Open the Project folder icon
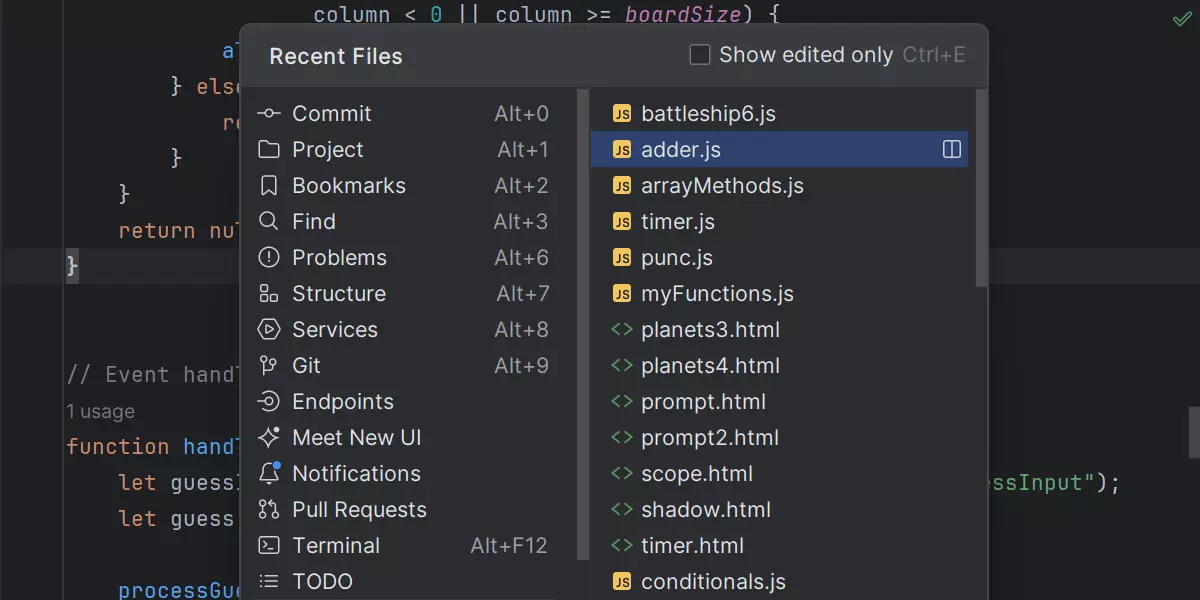This screenshot has height=600, width=1200. click(268, 150)
